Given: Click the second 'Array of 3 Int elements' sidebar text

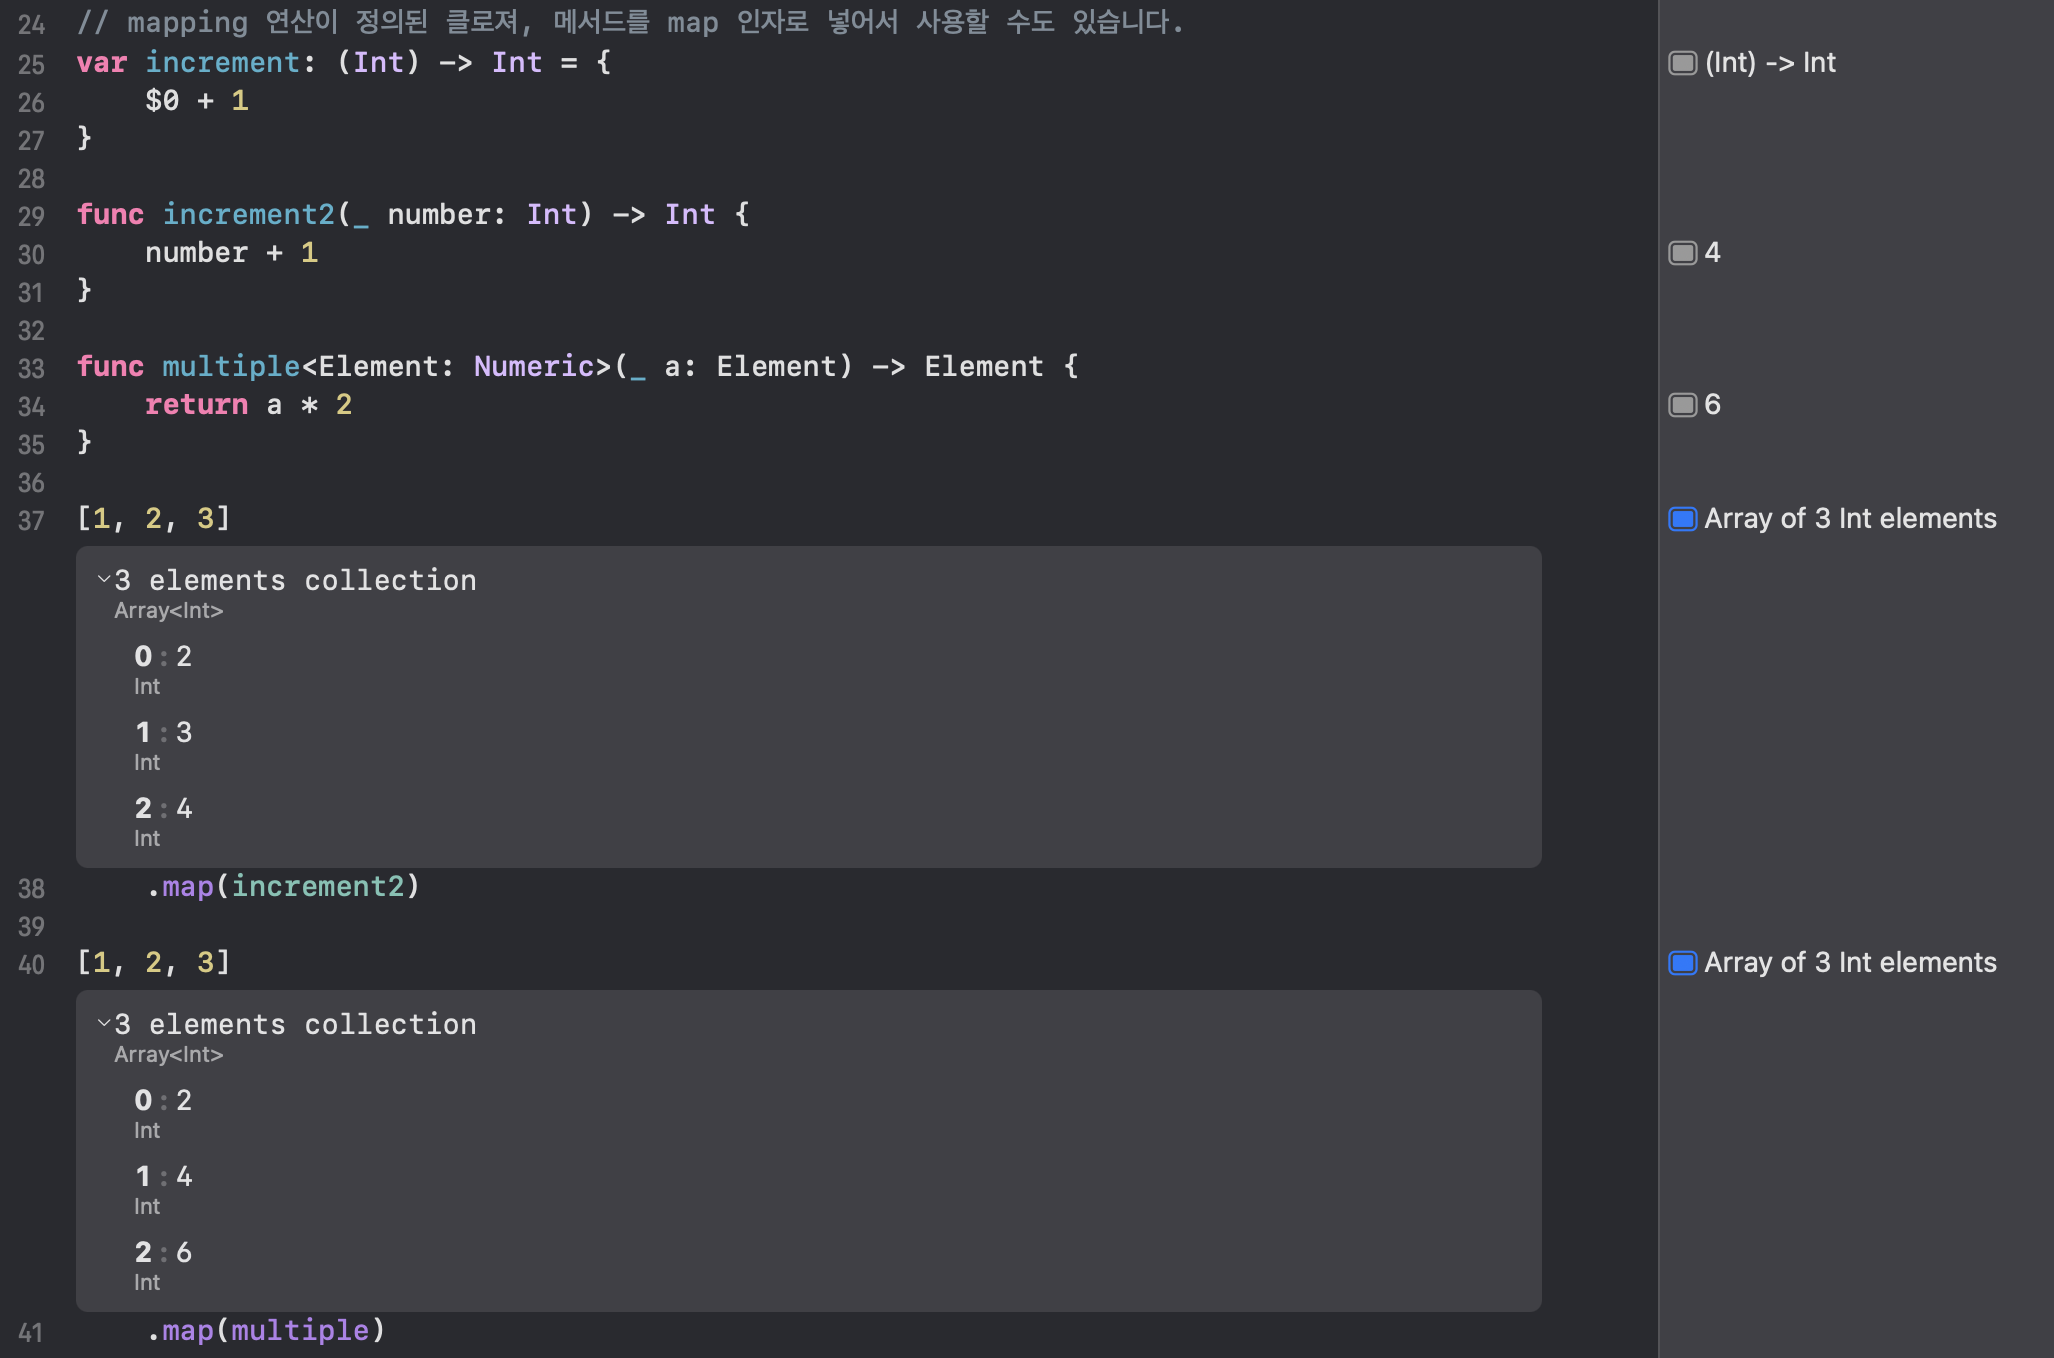Looking at the screenshot, I should coord(1850,963).
